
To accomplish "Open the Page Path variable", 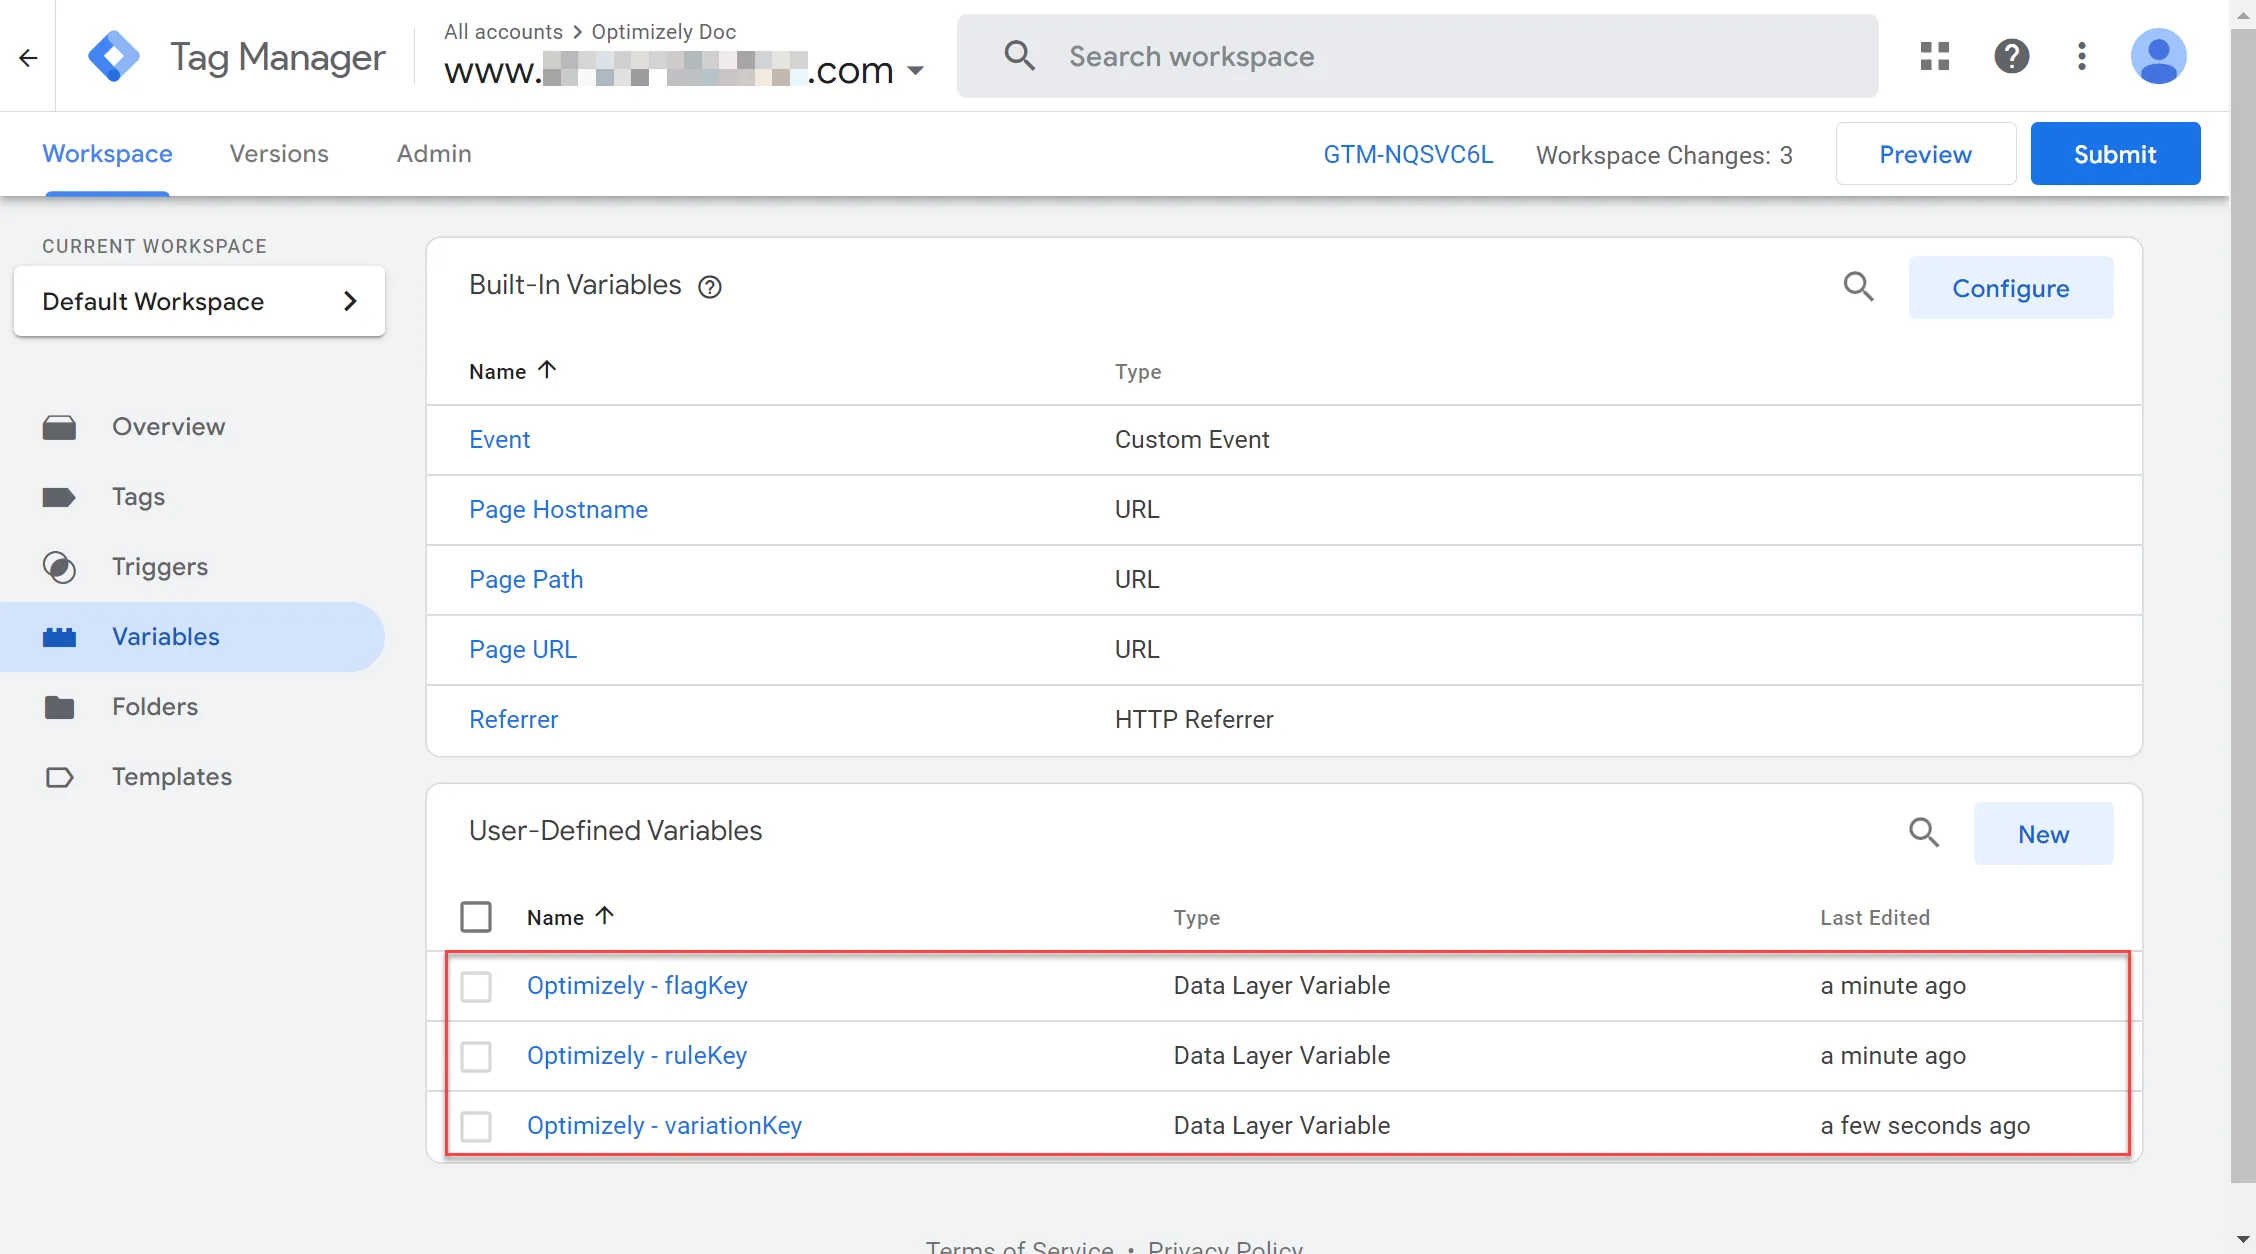I will click(526, 580).
